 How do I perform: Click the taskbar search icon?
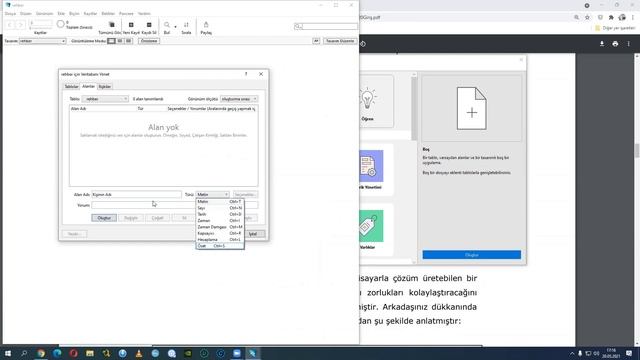click(x=24, y=353)
